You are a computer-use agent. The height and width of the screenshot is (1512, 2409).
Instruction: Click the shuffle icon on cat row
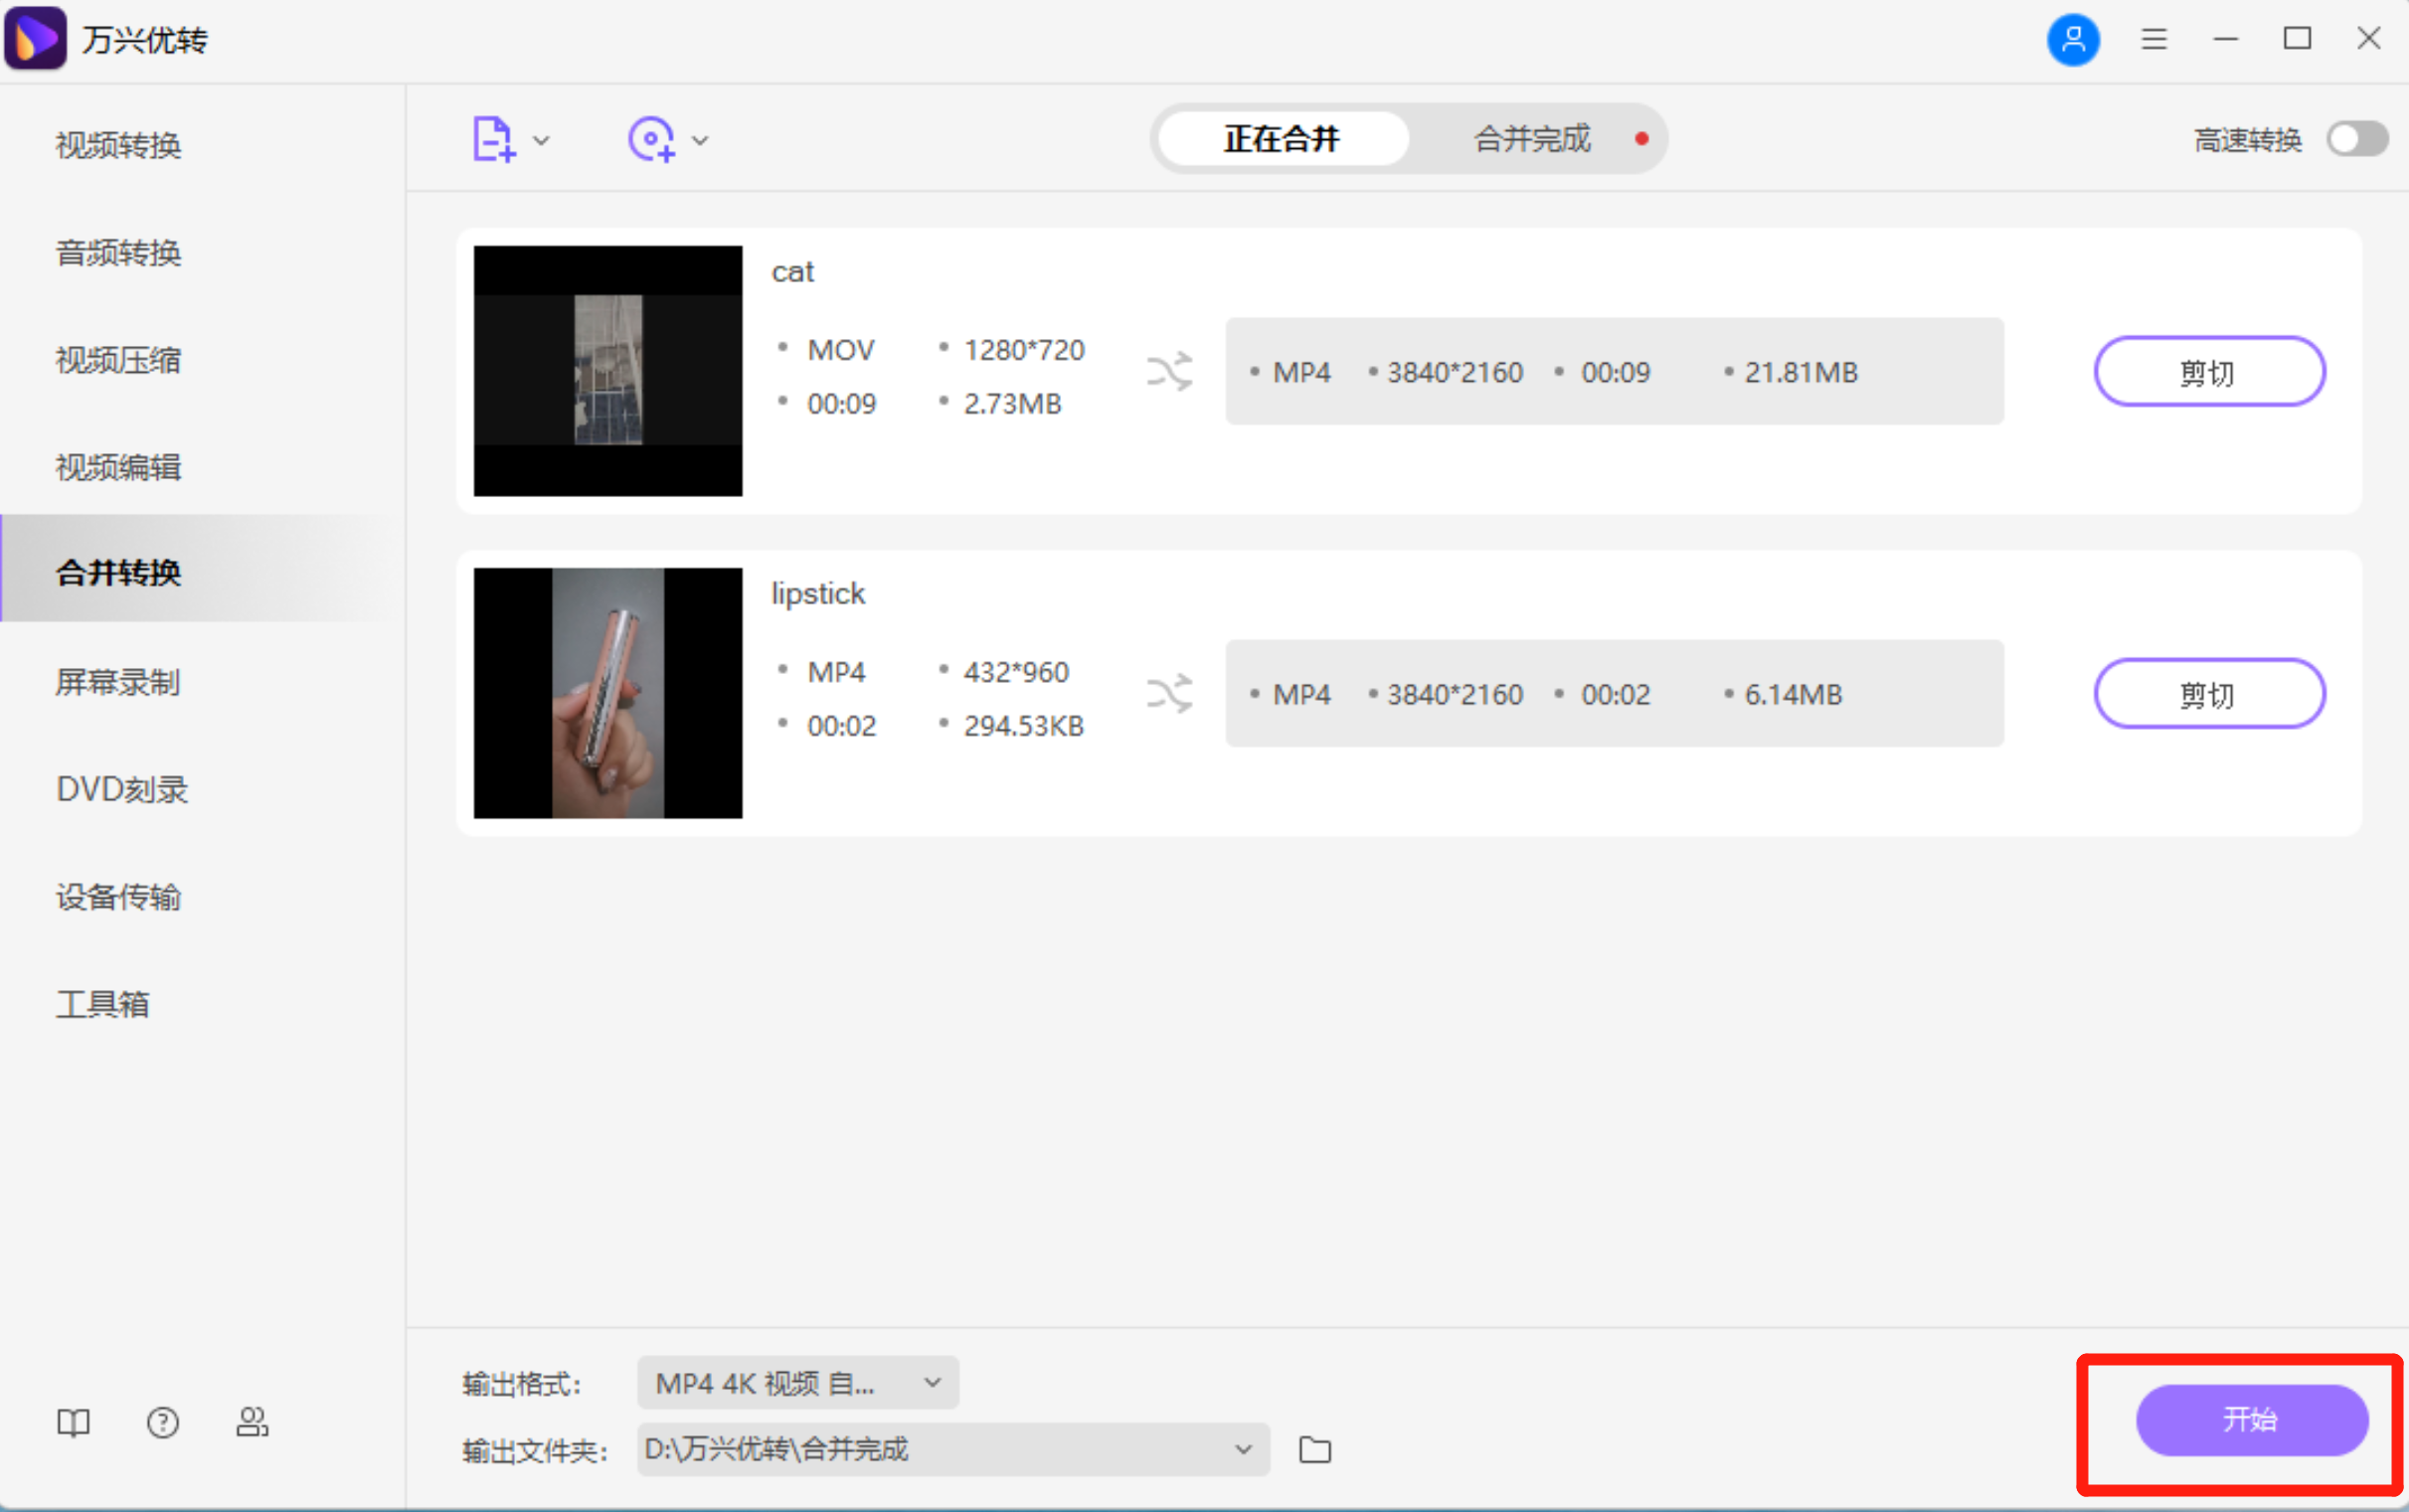click(1168, 371)
